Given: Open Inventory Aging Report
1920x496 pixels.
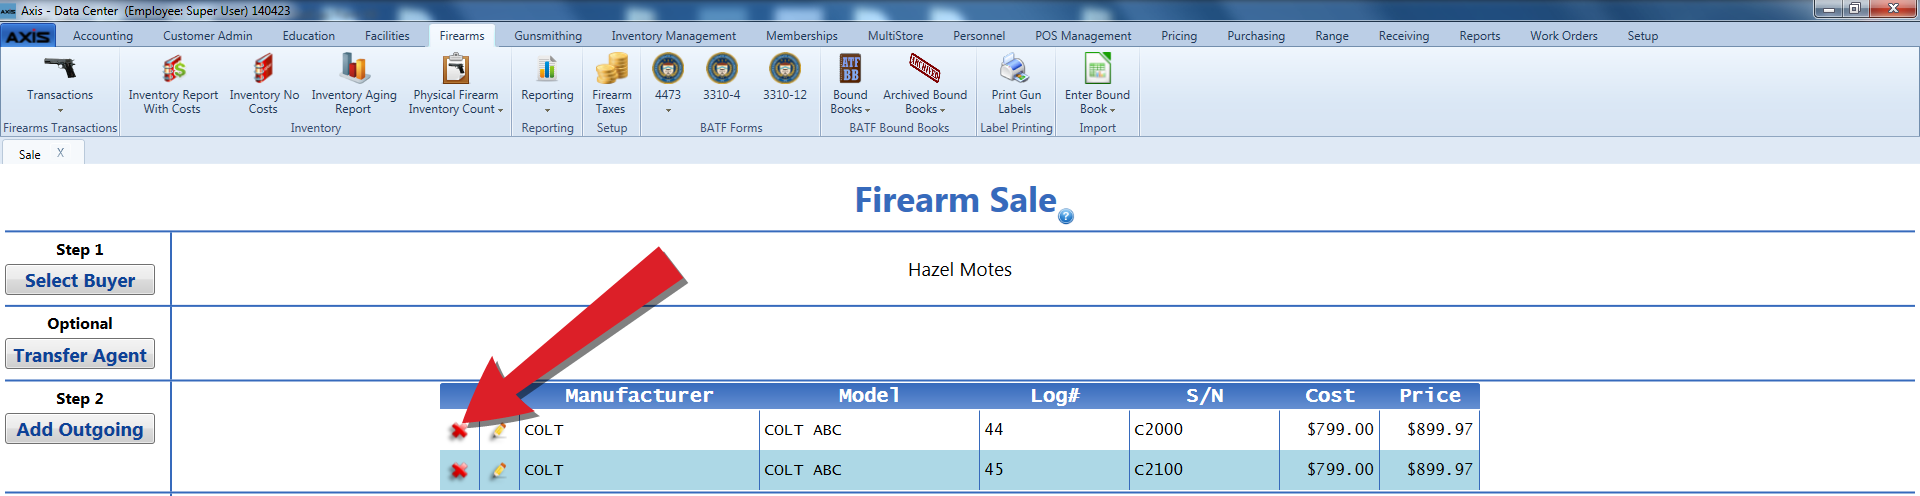Looking at the screenshot, I should point(354,84).
